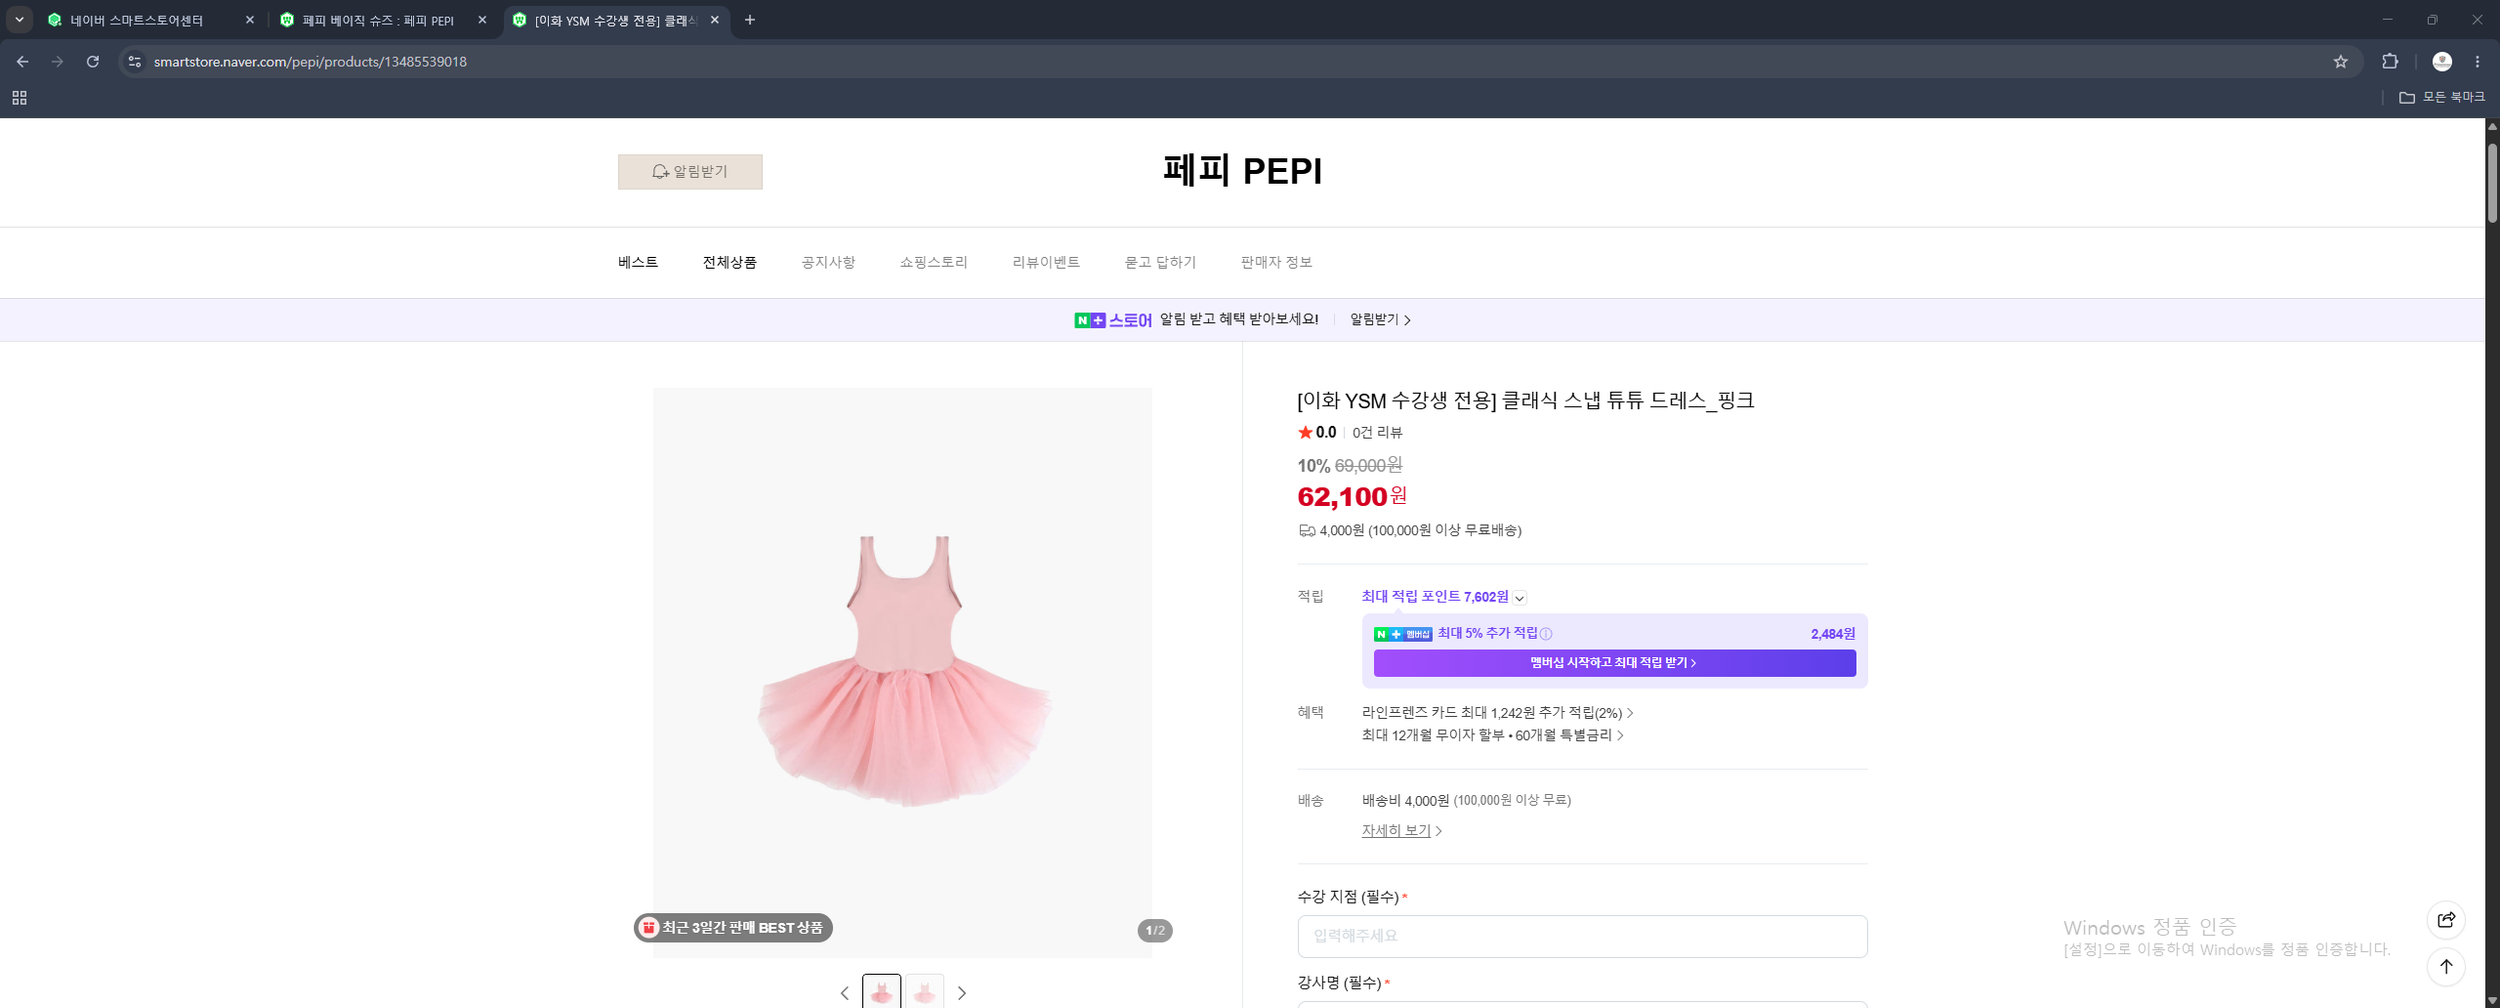Click the 0건 리뷰 link

(1377, 433)
